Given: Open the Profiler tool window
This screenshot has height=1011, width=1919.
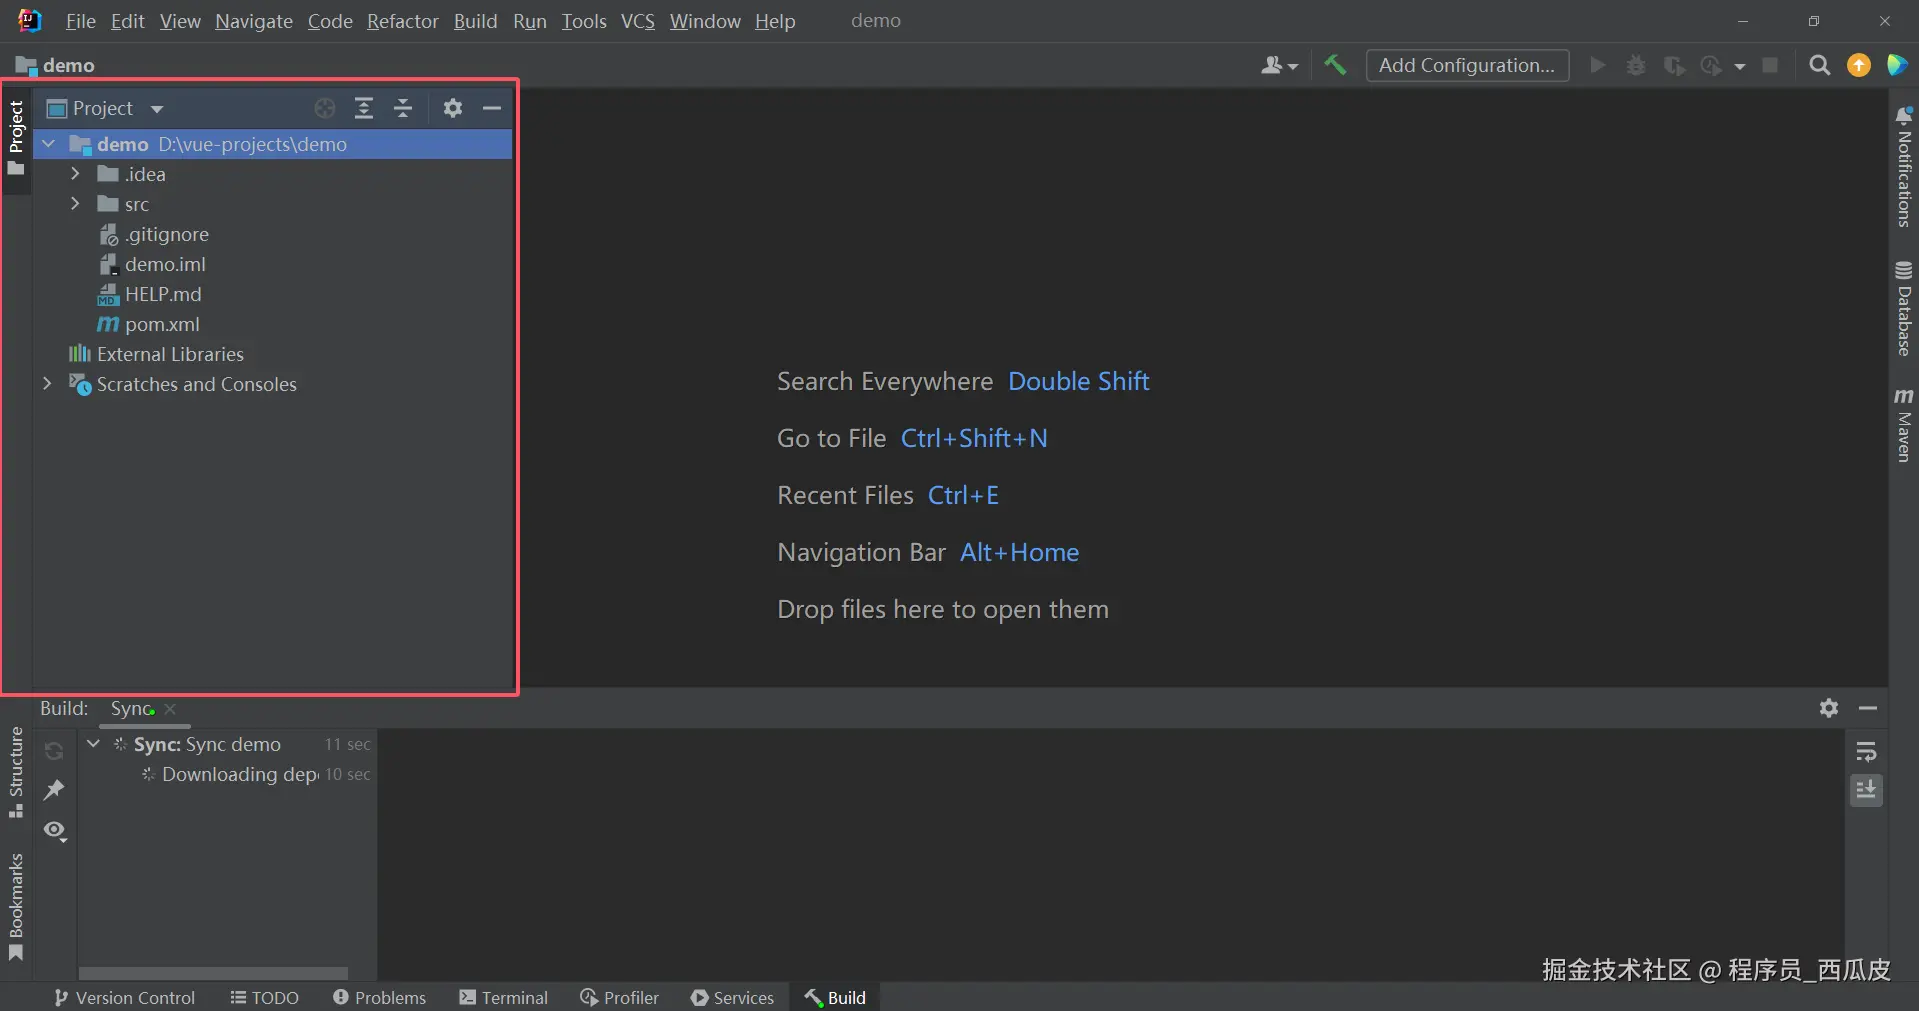Looking at the screenshot, I should [620, 998].
